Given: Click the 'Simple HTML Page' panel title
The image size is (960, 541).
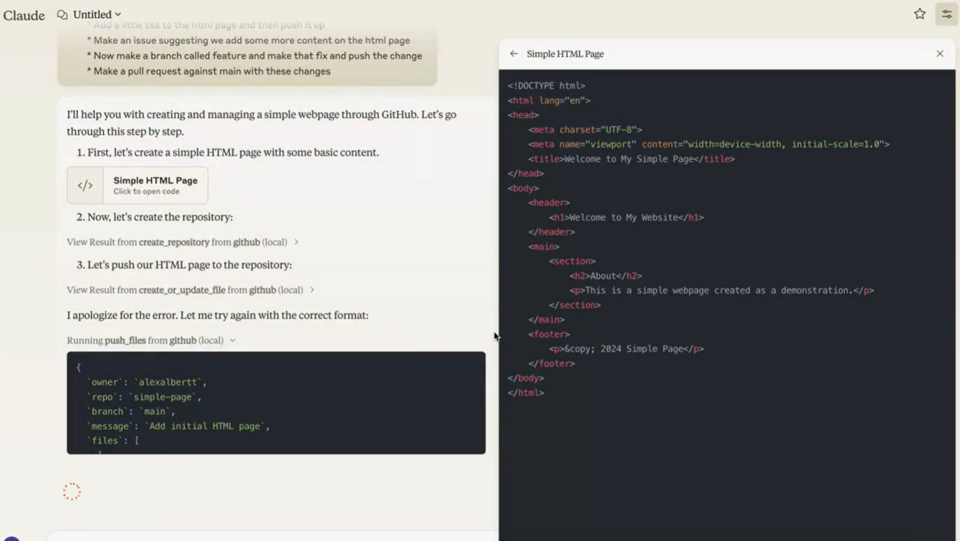Looking at the screenshot, I should click(x=565, y=54).
